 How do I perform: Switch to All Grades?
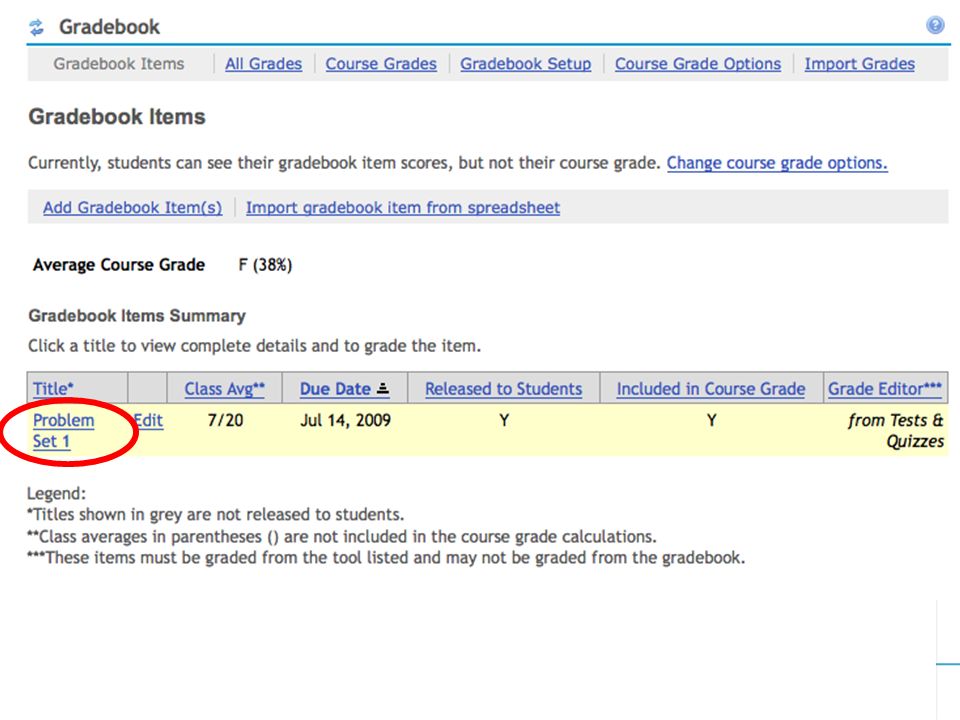pyautogui.click(x=263, y=64)
